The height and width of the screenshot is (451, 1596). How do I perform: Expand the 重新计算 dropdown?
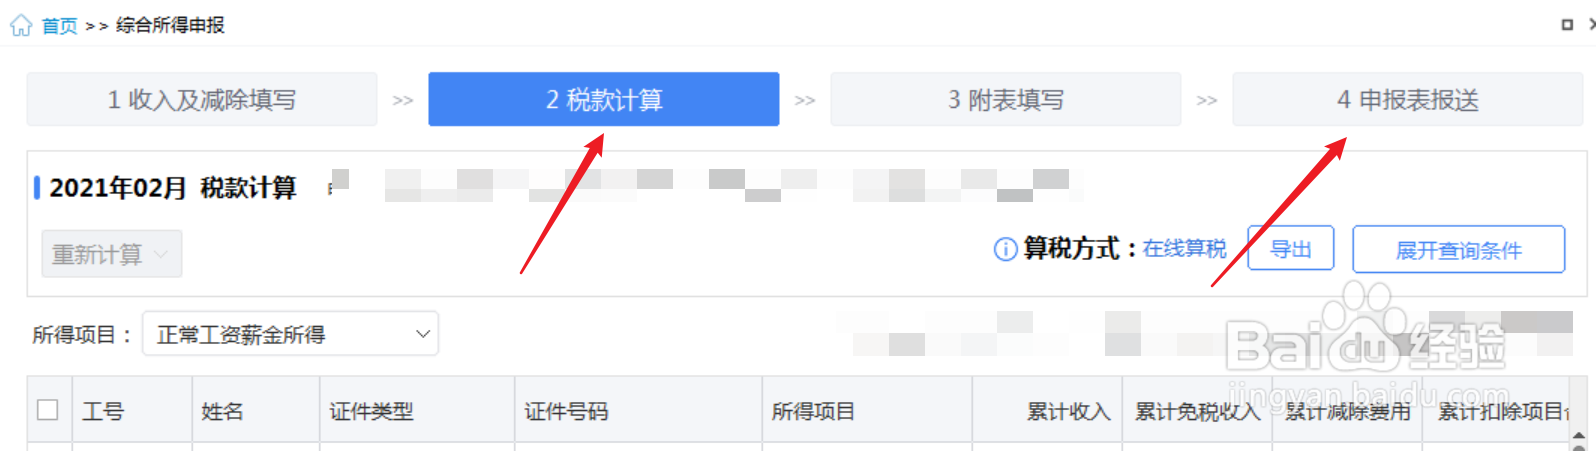click(111, 254)
